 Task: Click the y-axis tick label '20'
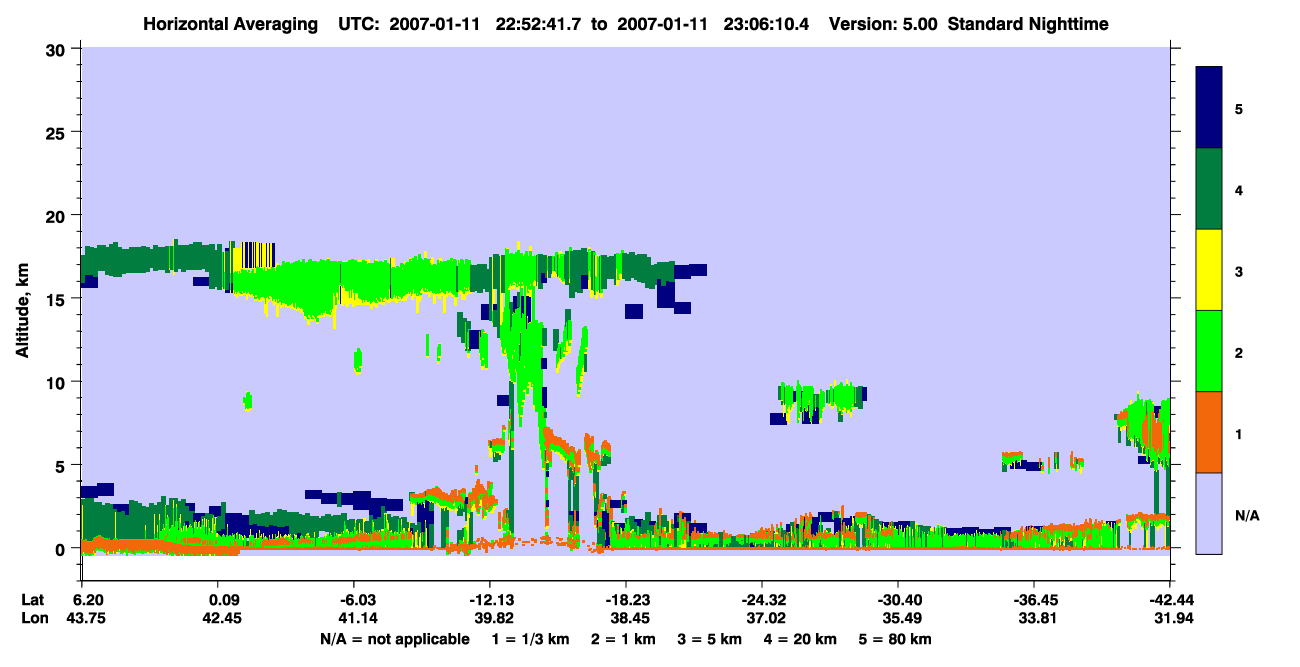[58, 216]
